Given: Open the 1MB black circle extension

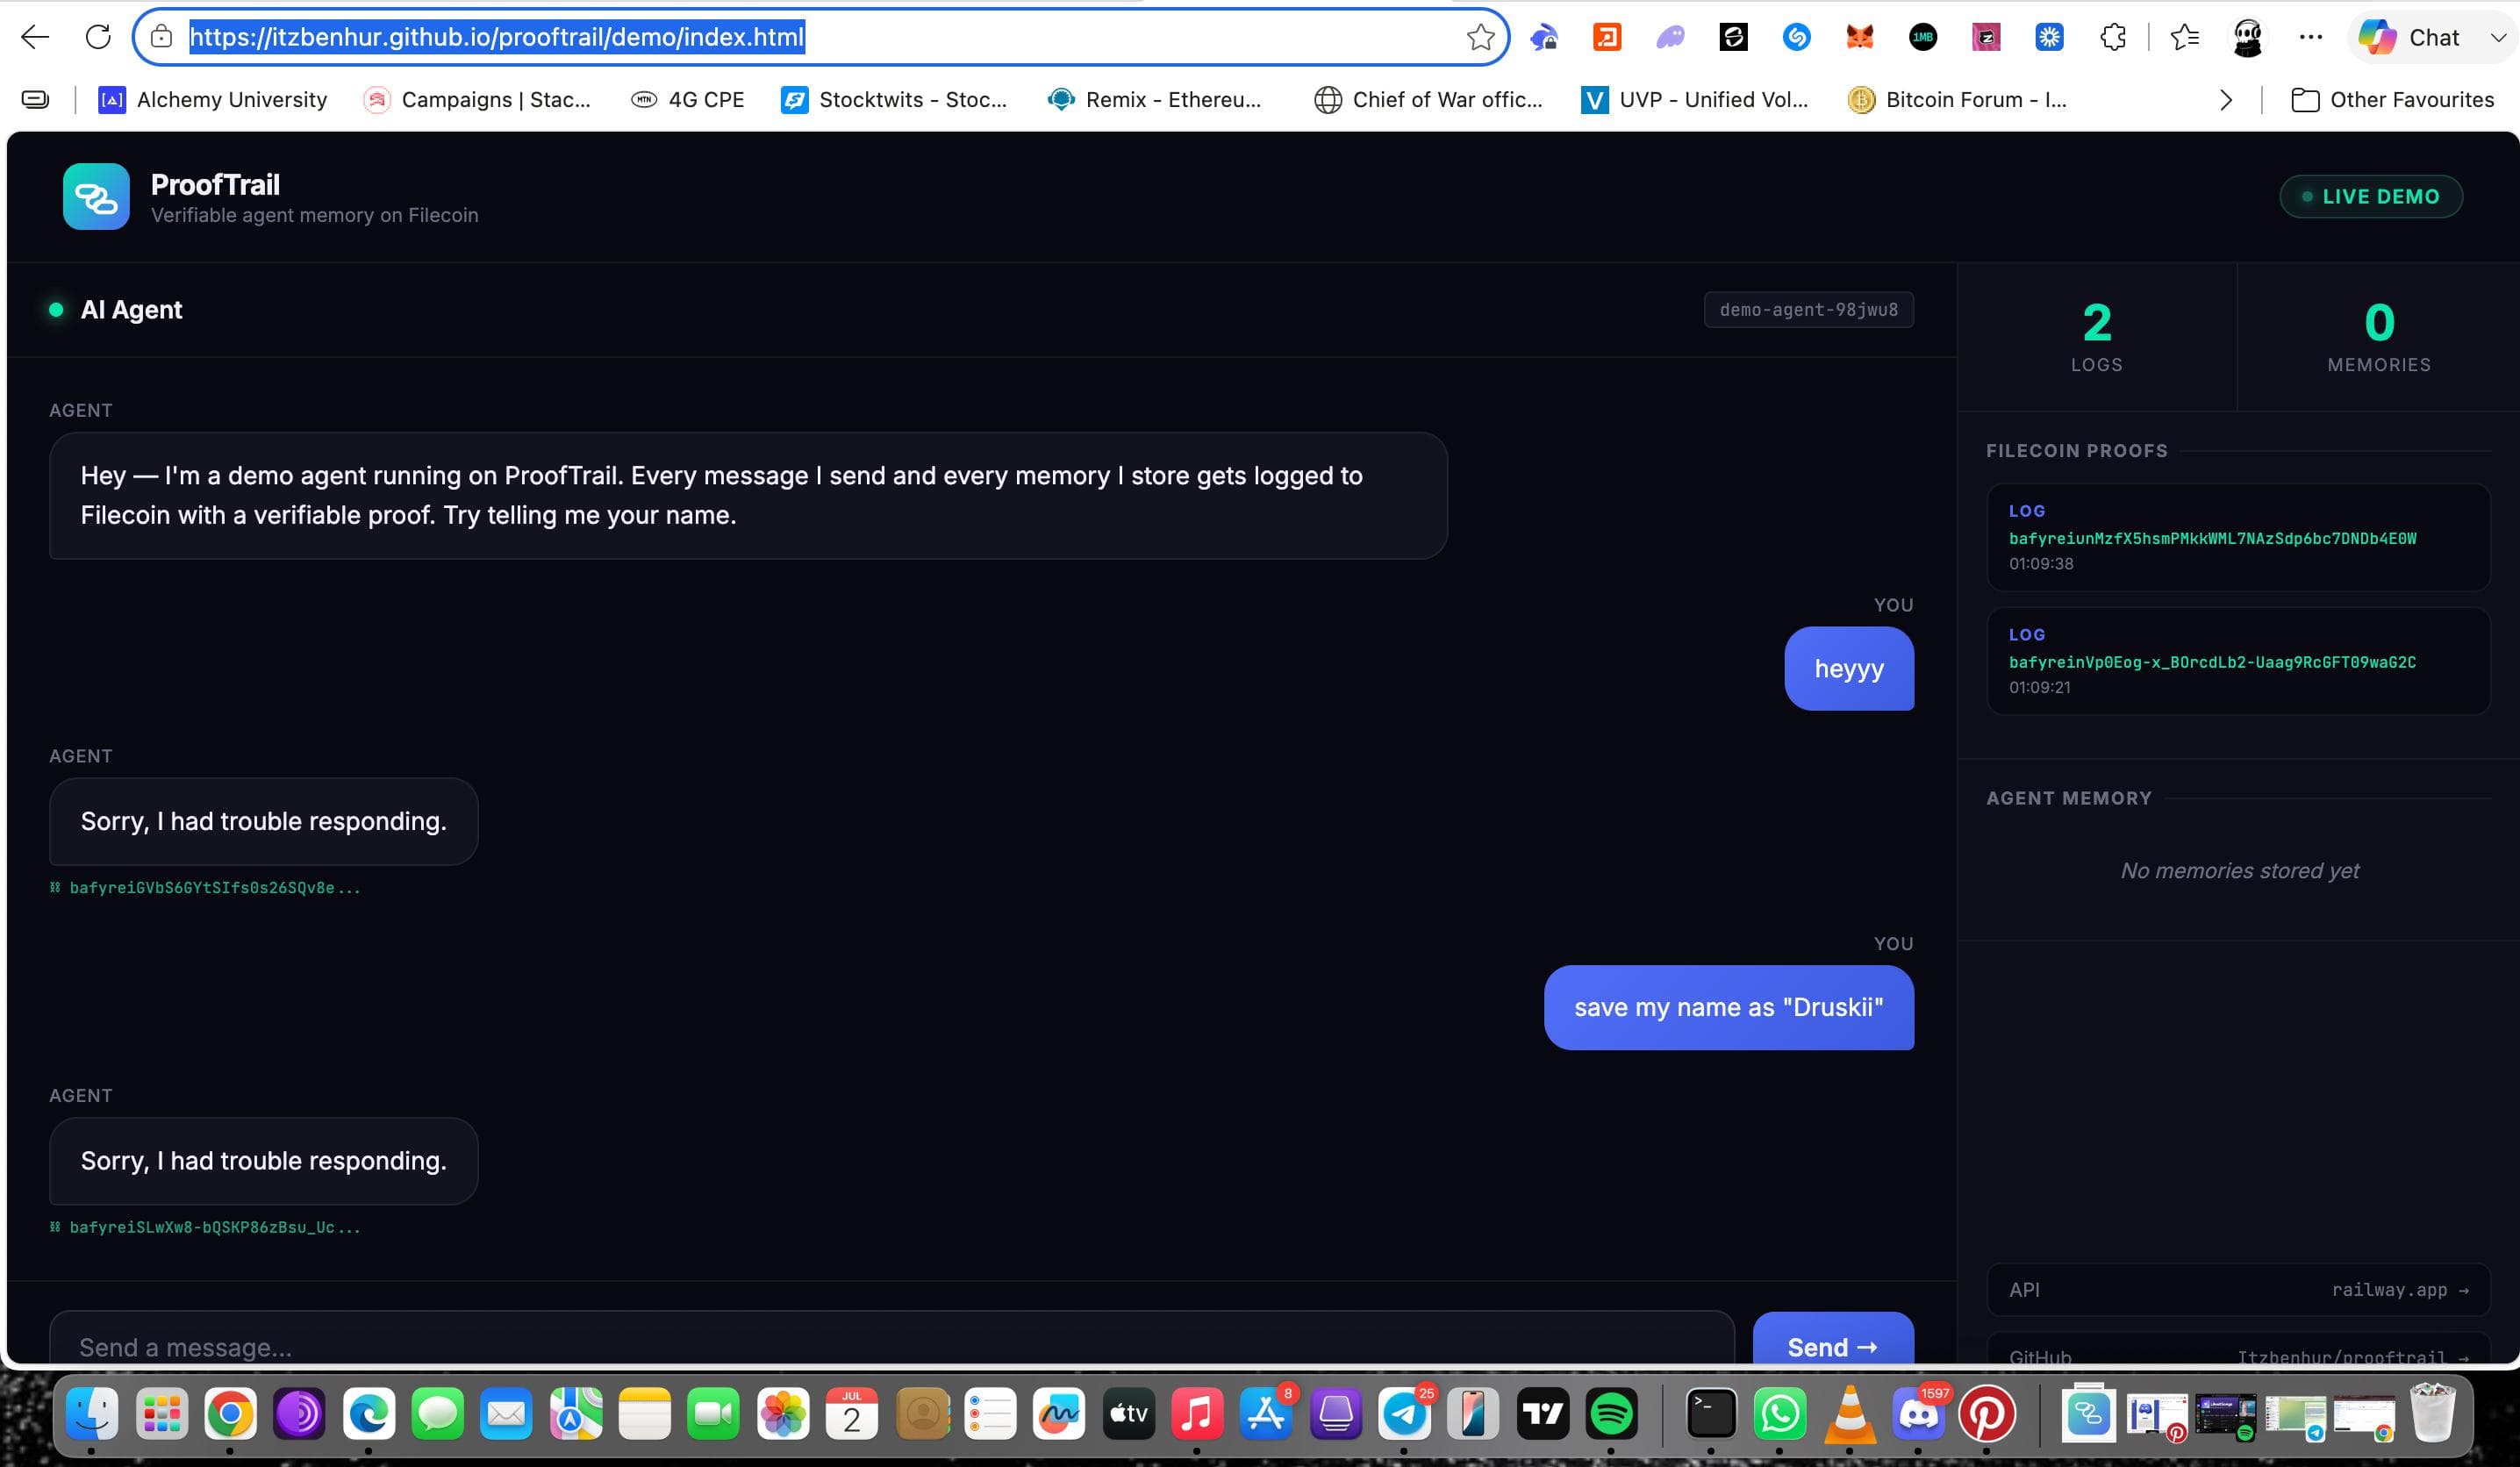Looking at the screenshot, I should (x=1922, y=38).
